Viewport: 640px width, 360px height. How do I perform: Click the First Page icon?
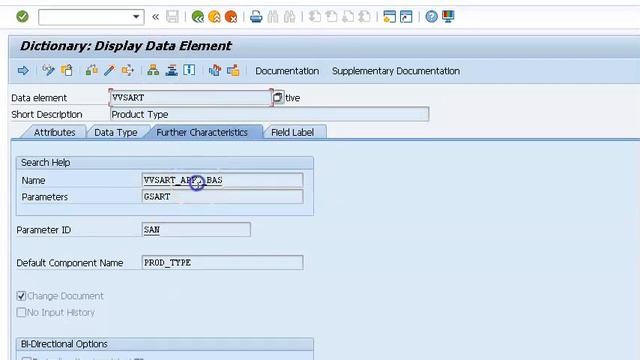(x=315, y=17)
